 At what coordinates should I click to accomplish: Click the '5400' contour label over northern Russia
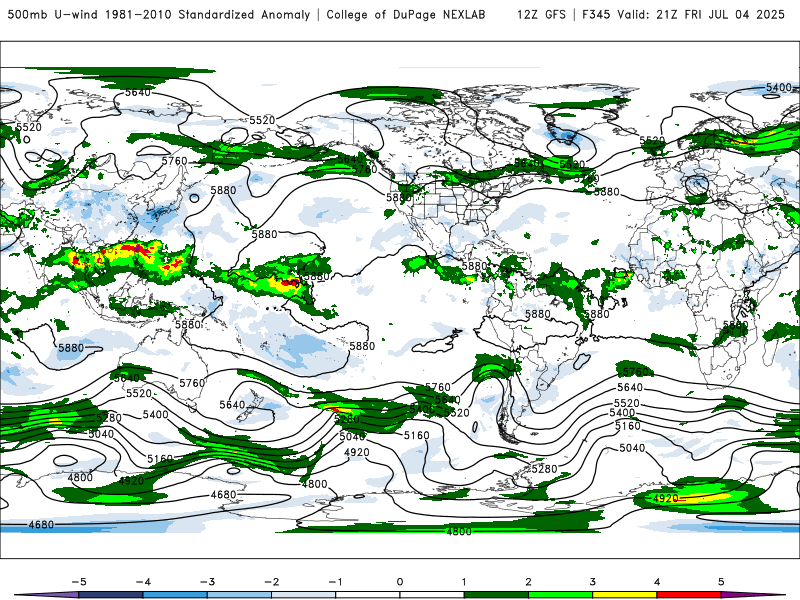click(x=779, y=87)
